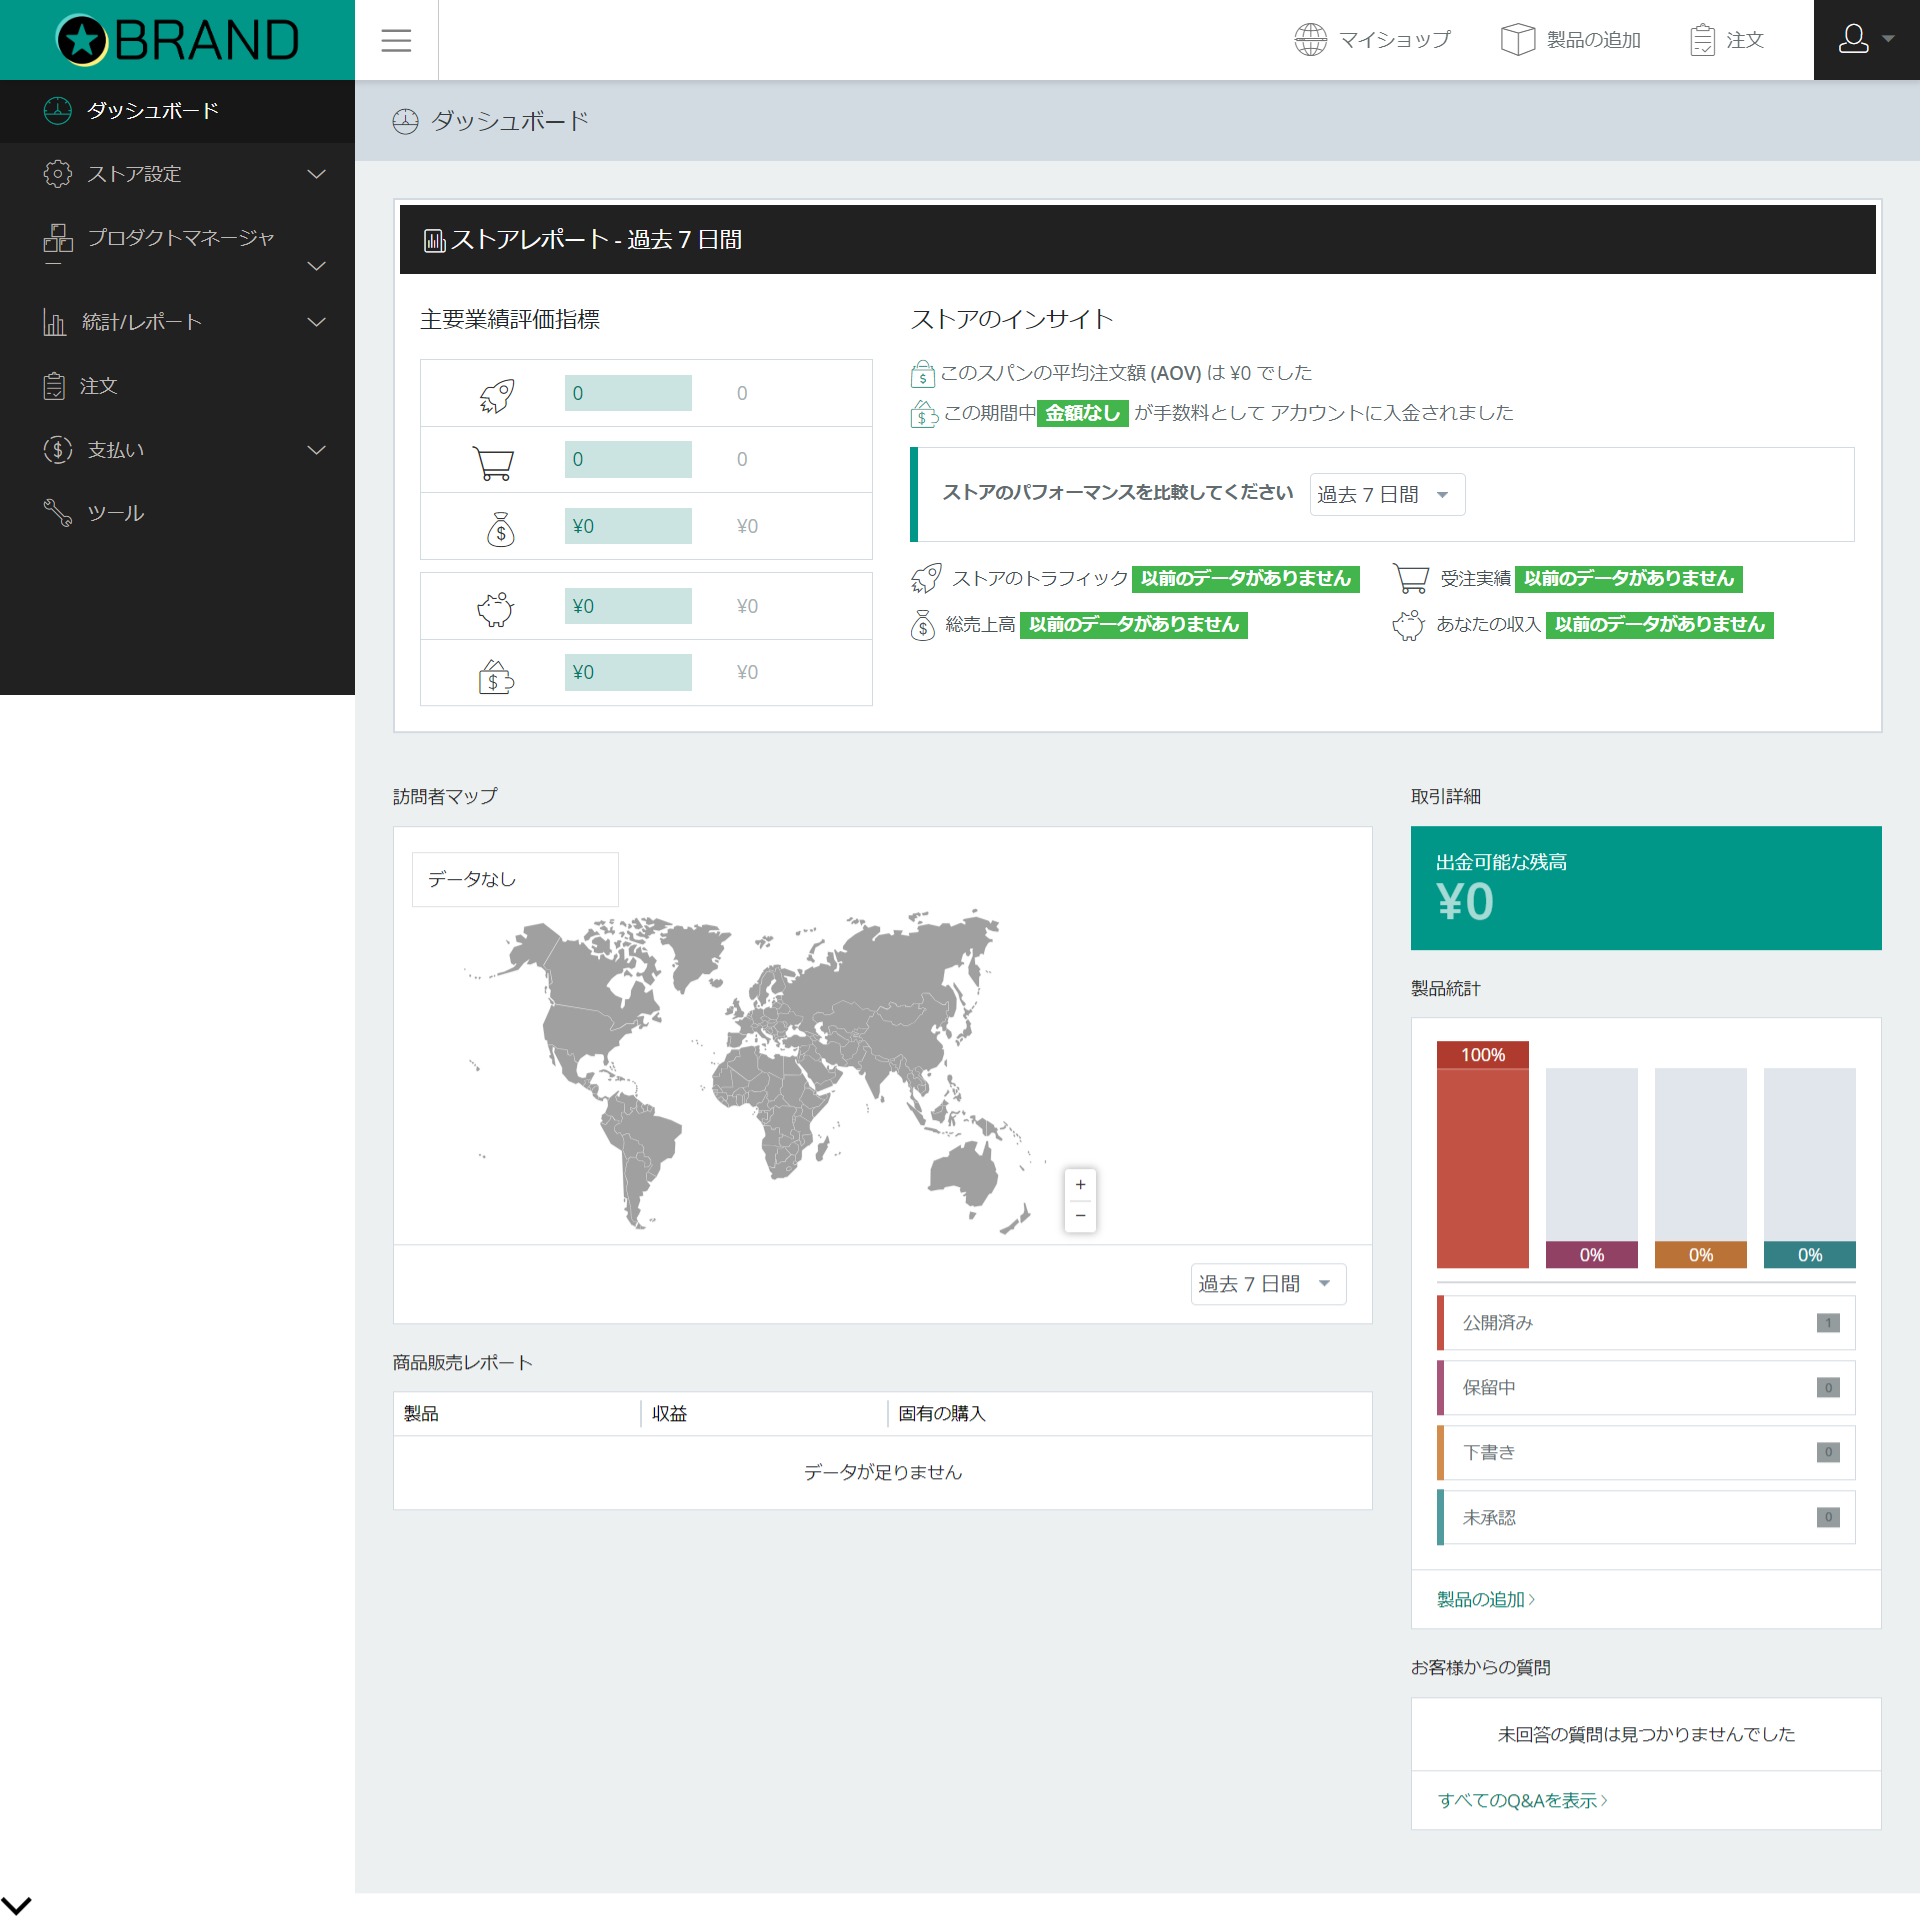Open the visitor map period dropdown

pos(1267,1283)
